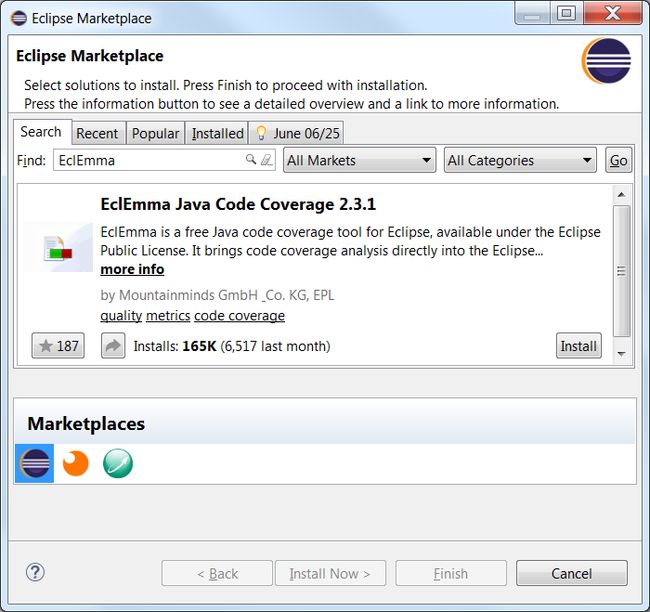Switch to the Search tab

[x=41, y=132]
